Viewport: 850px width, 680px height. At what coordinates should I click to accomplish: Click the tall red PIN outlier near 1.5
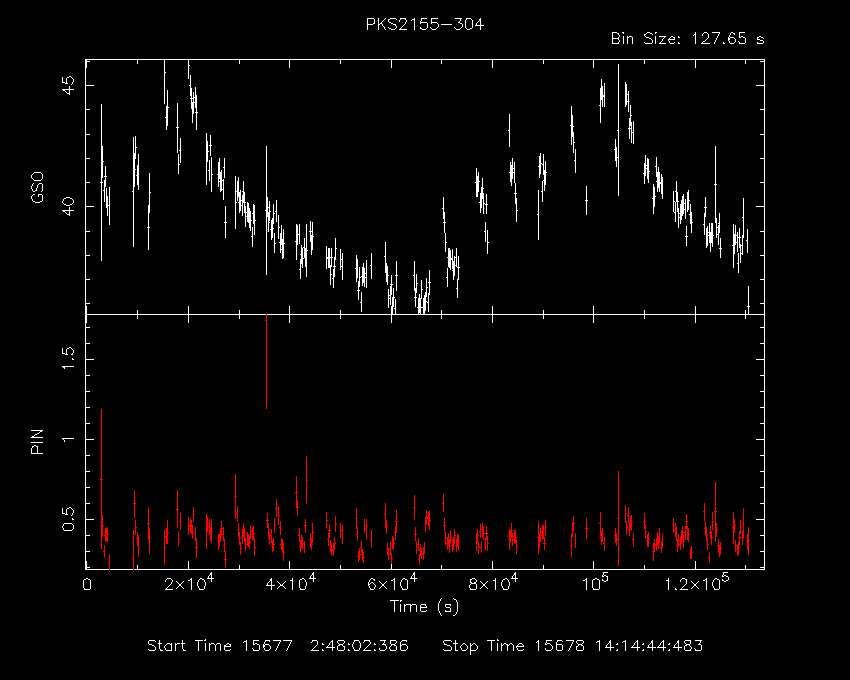(266, 362)
